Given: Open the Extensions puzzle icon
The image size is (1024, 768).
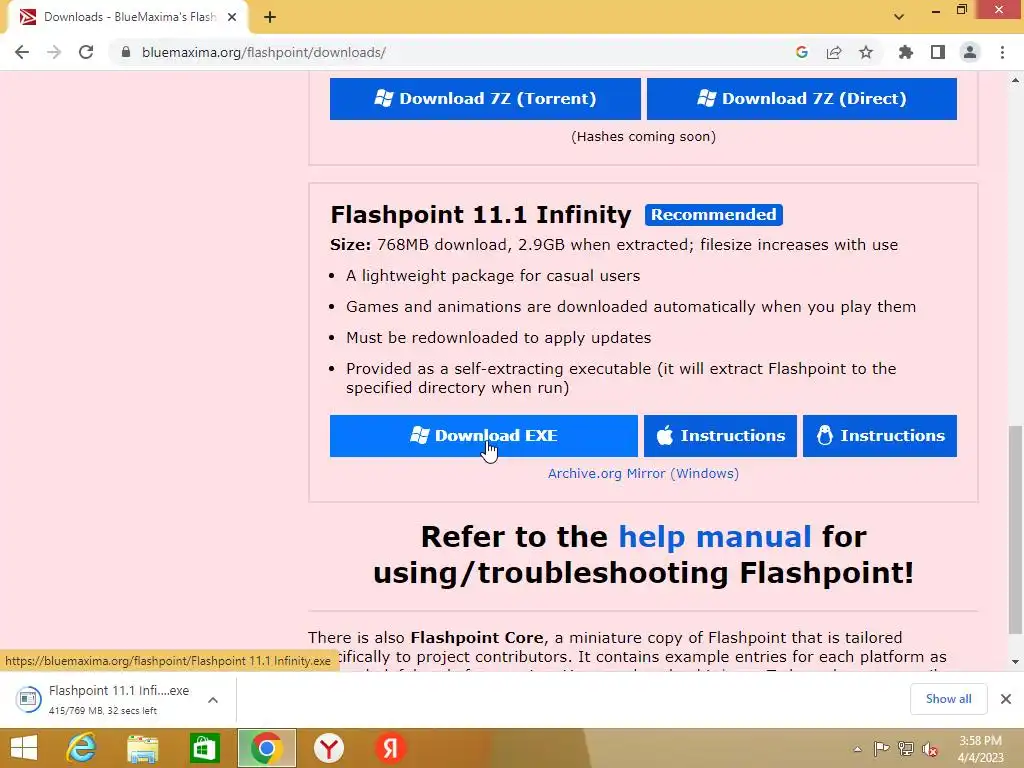Looking at the screenshot, I should pos(906,52).
